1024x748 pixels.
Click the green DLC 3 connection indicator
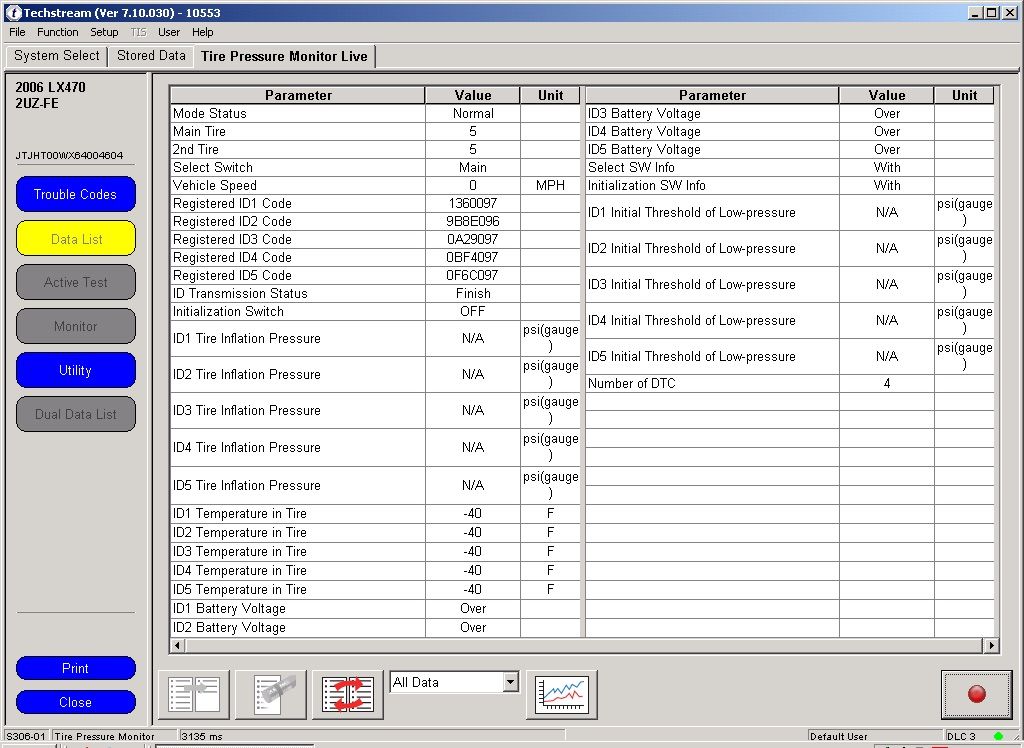pyautogui.click(x=998, y=736)
